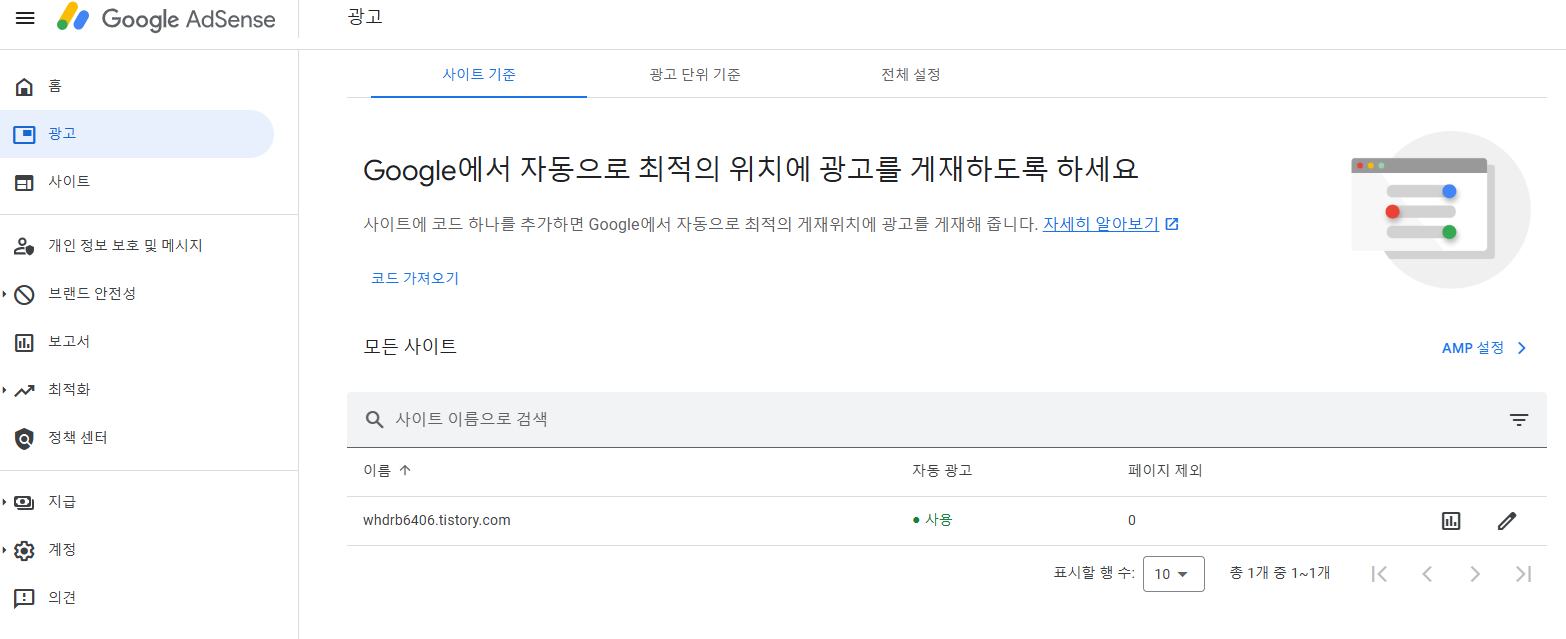Viewport: 1566px width, 639px height.
Task: Open the AMP 설정 link
Action: click(1473, 348)
